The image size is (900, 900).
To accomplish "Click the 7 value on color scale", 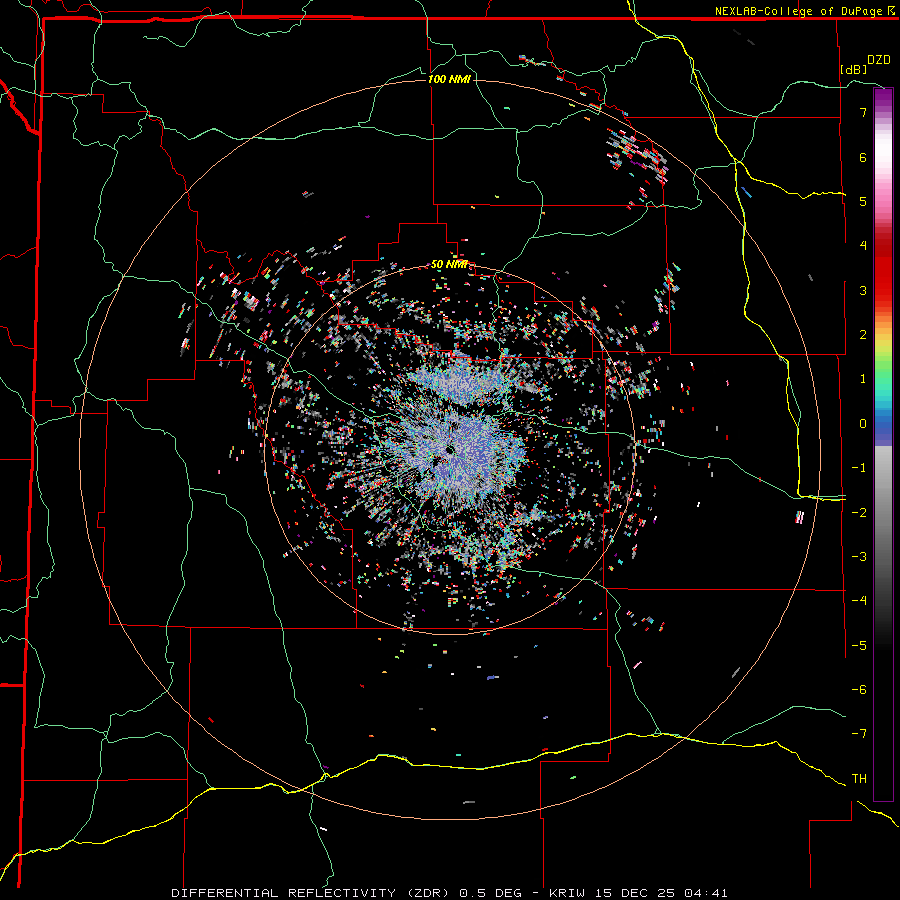I will (x=863, y=112).
